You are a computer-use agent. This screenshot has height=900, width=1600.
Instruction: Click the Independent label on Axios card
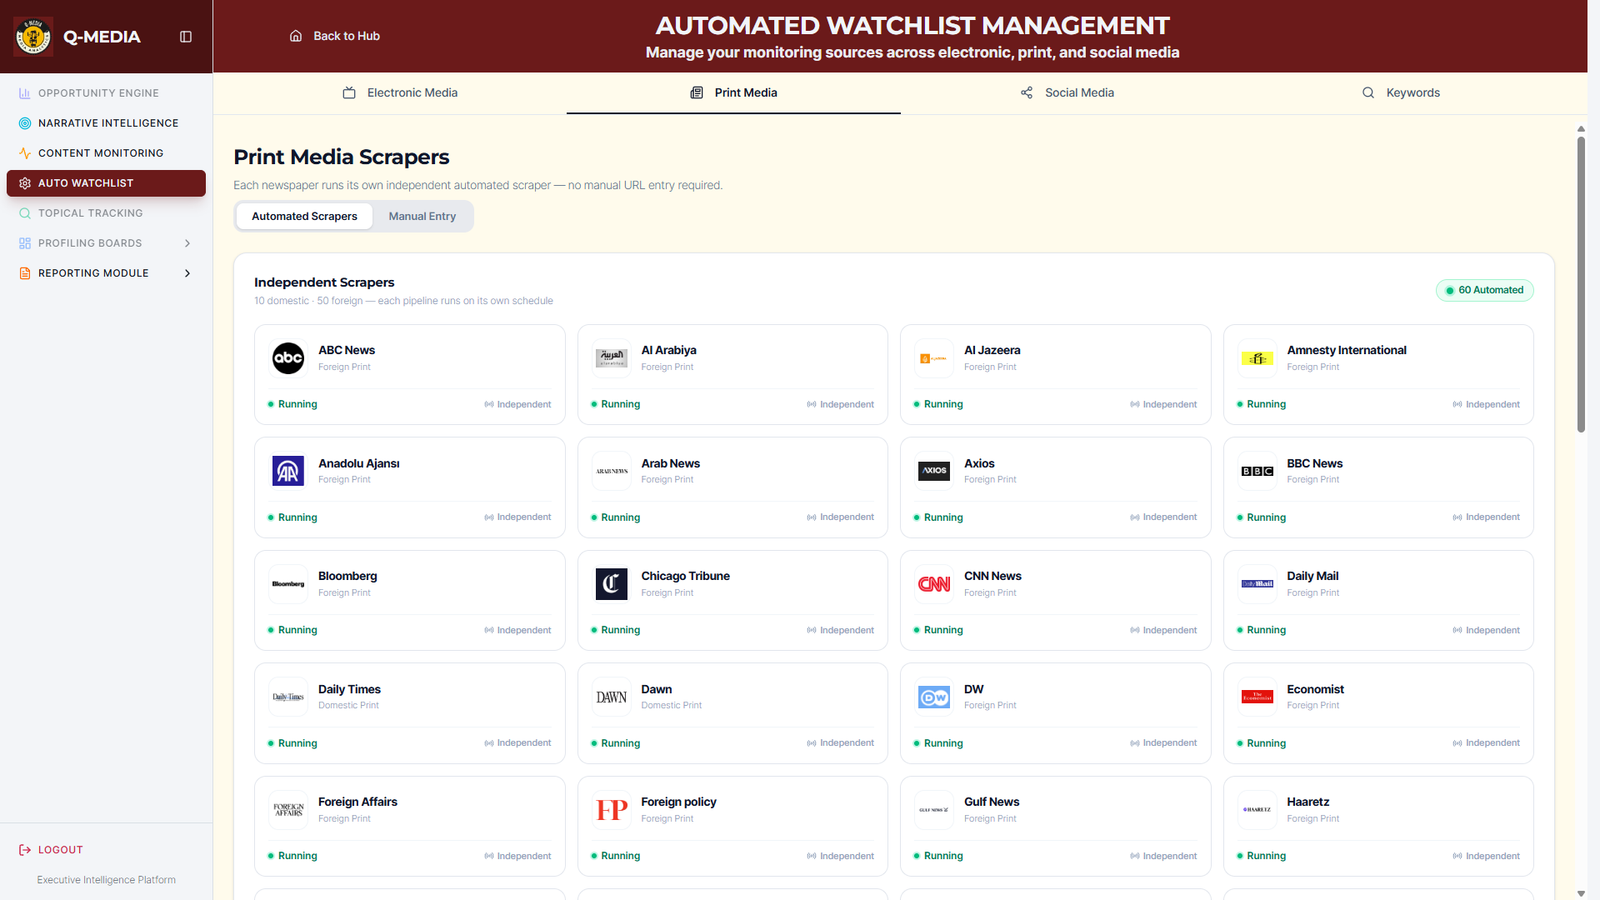[x=1163, y=517]
